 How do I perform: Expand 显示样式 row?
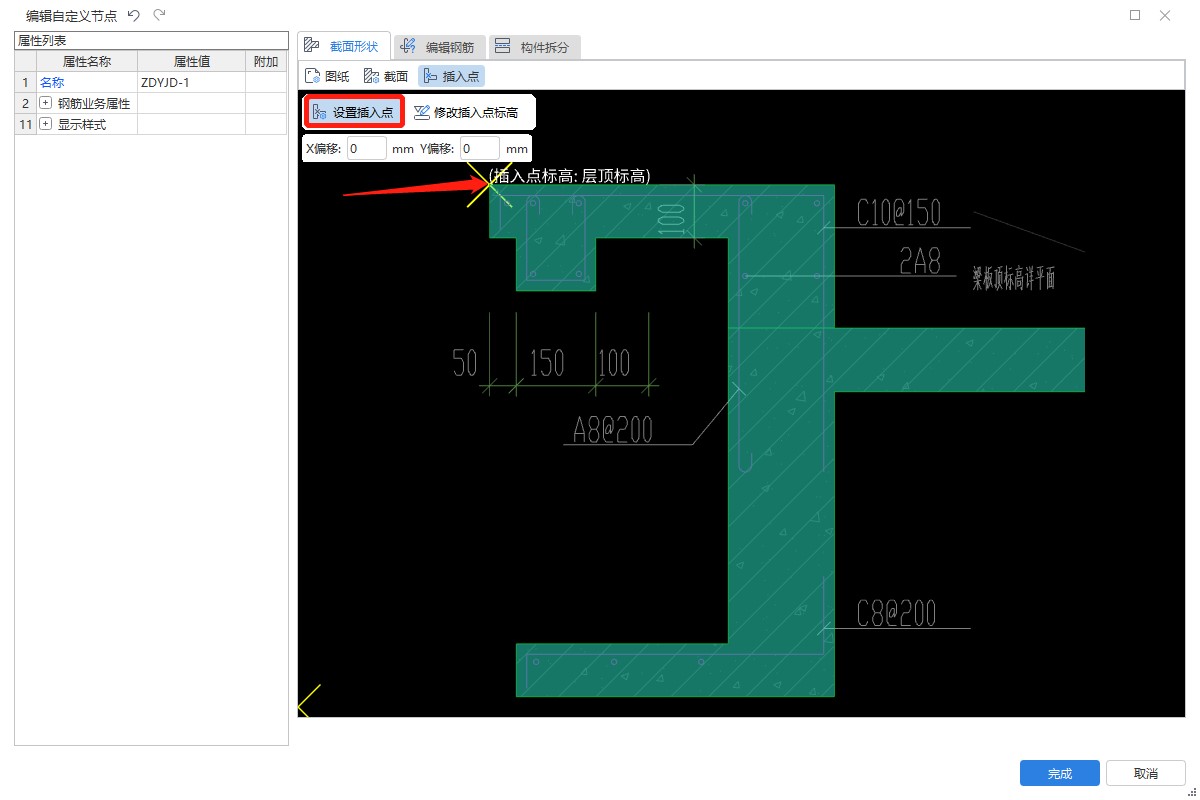[x=45, y=124]
